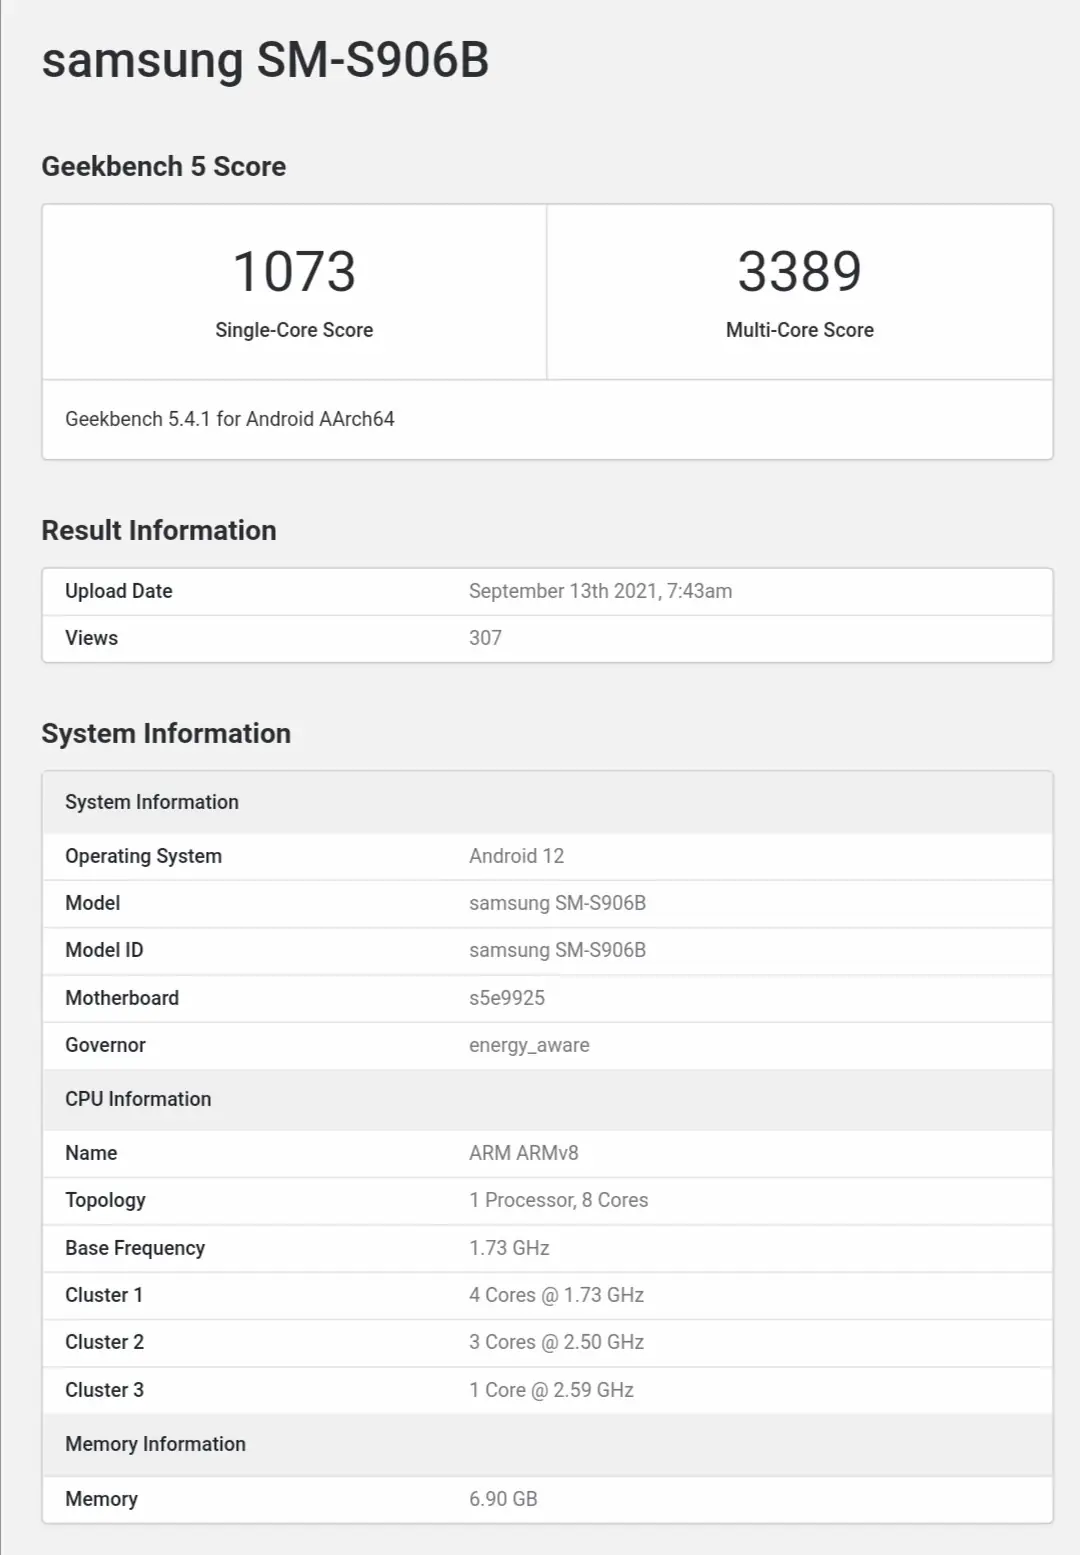Select the Geekbench 5 Score heading

(164, 167)
